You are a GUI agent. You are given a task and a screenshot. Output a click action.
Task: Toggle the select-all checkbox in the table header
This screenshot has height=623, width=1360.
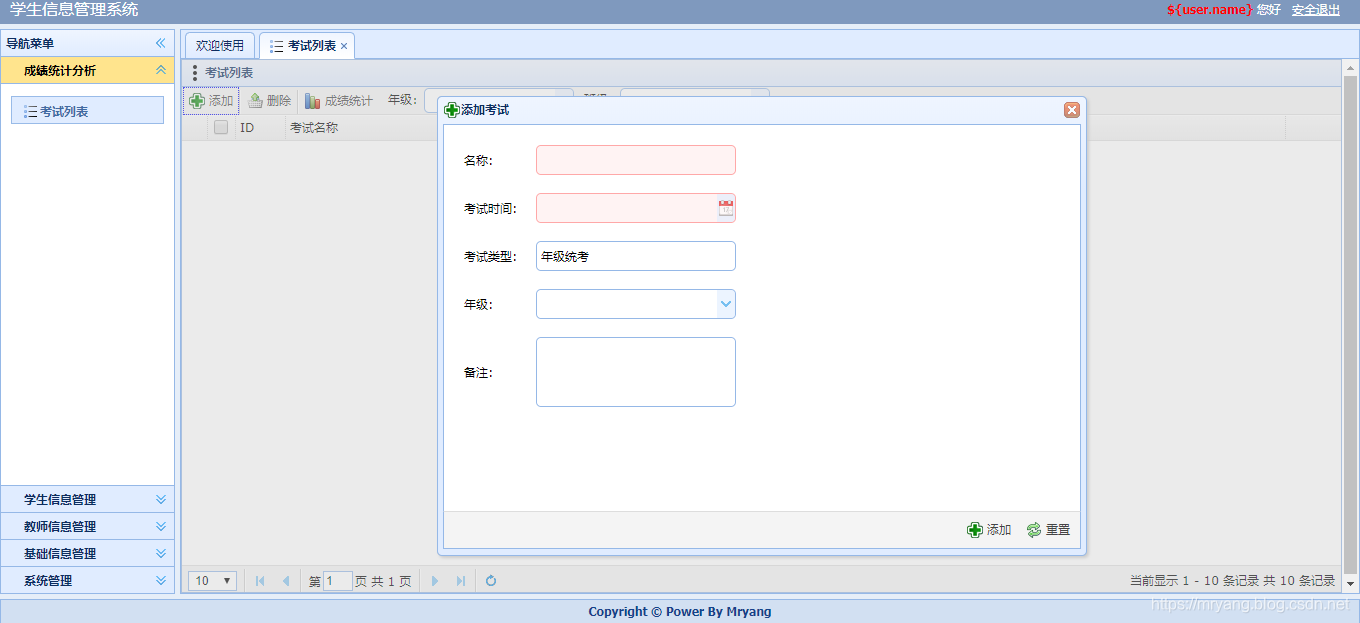coord(220,127)
